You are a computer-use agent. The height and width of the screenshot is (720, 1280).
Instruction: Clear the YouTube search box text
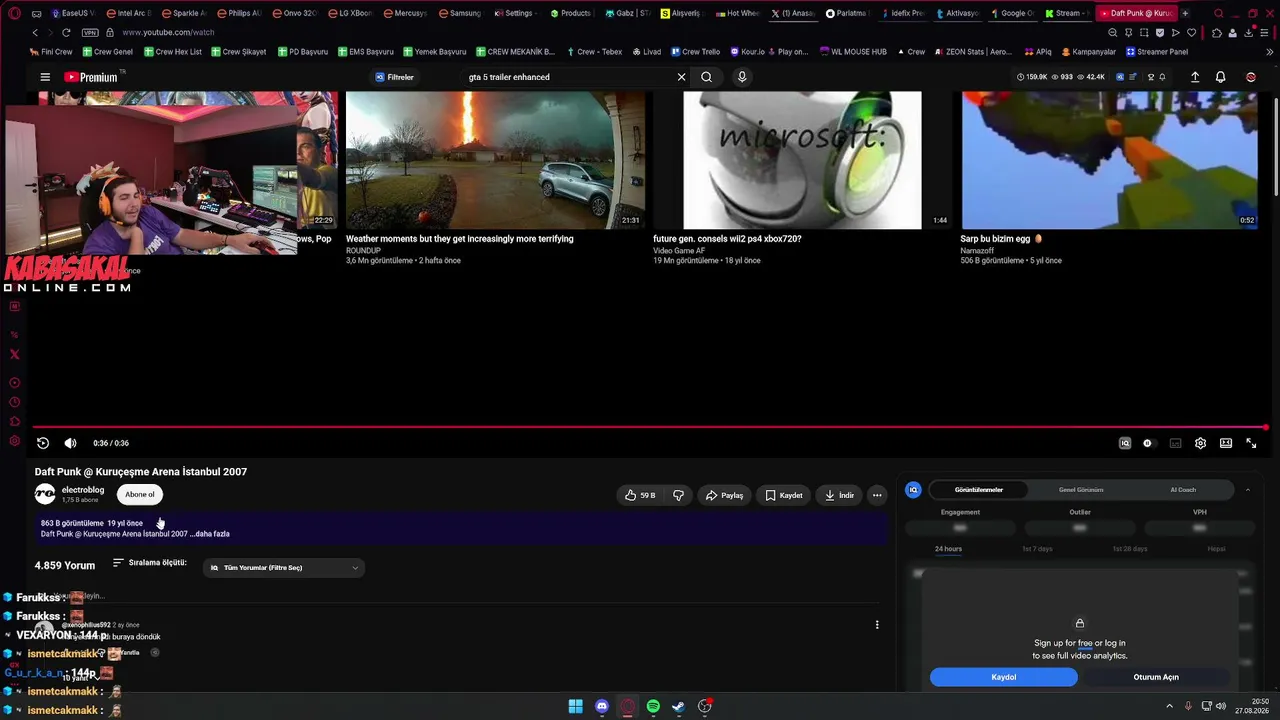point(681,77)
